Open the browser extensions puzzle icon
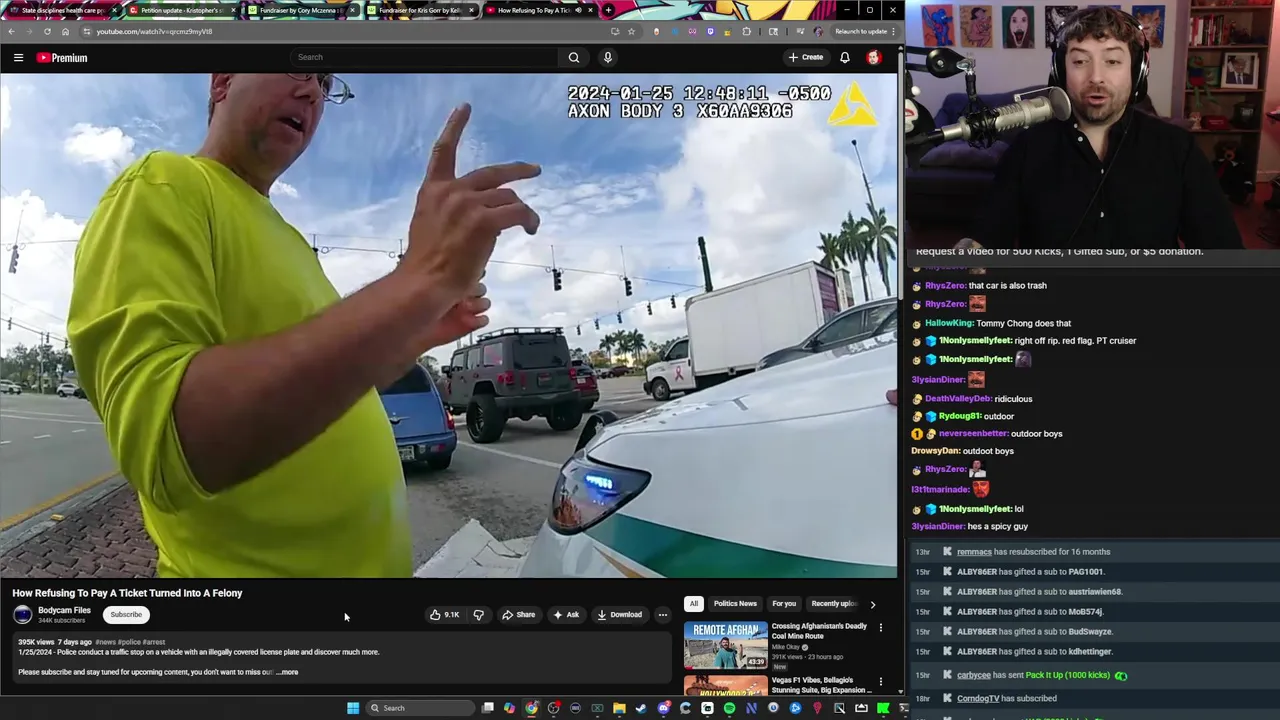Screen dimensions: 1280x720 tap(746, 31)
